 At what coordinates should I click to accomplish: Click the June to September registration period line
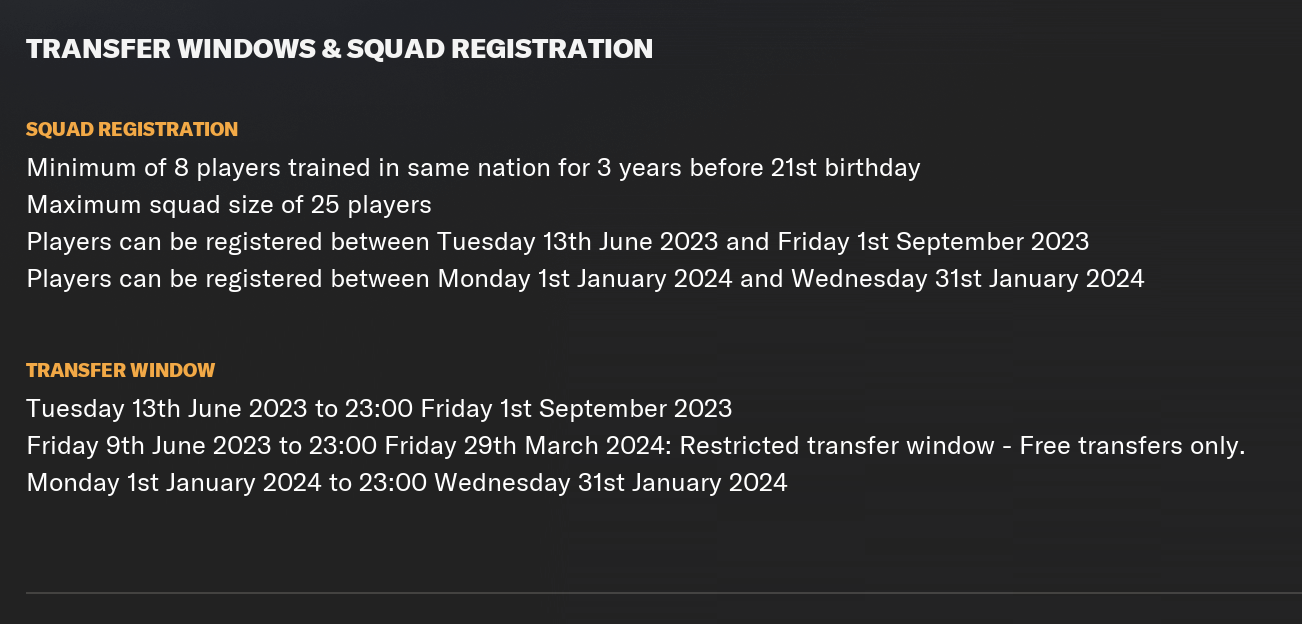558,241
